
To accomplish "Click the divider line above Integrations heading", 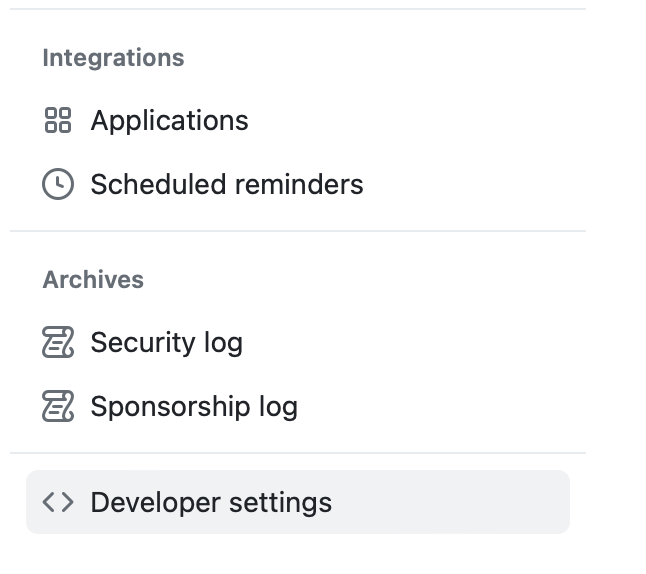I will coord(298,9).
